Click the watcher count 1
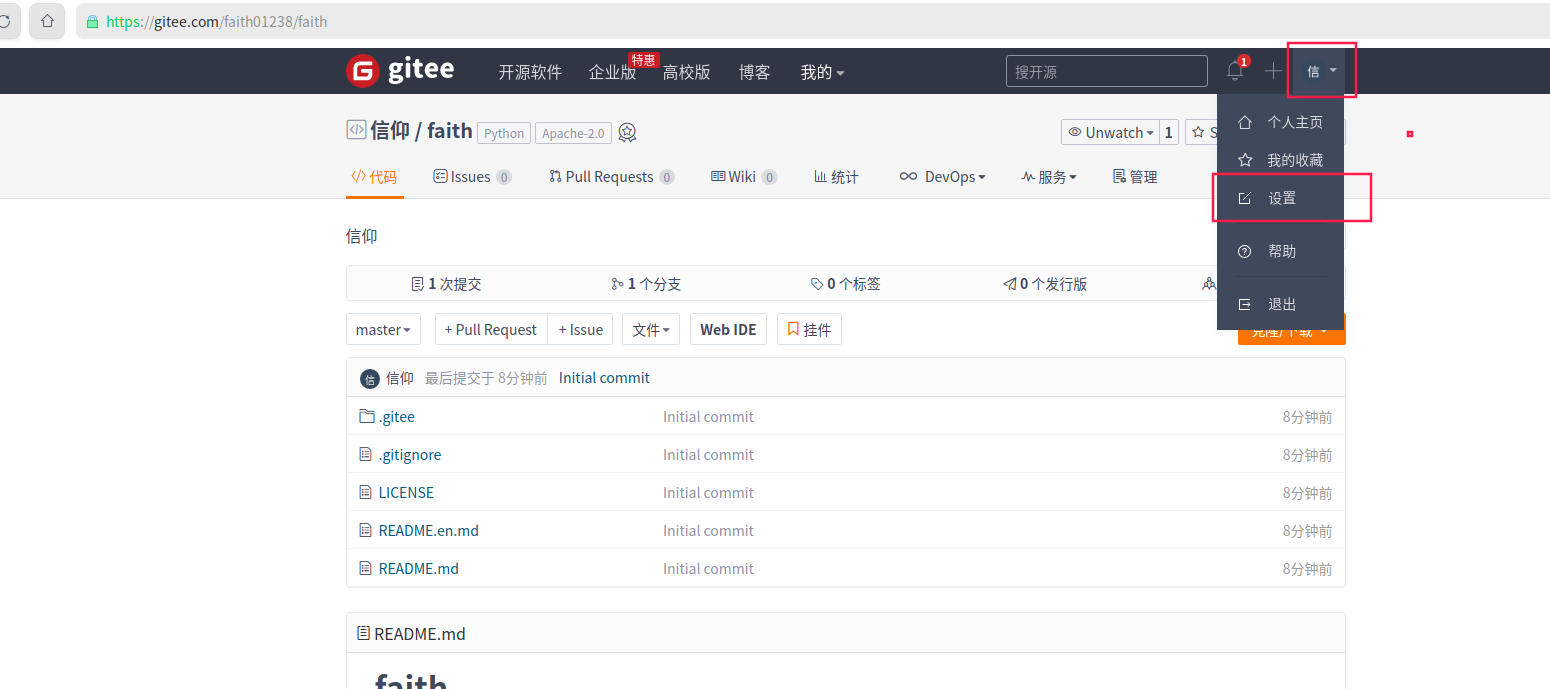 point(1168,132)
